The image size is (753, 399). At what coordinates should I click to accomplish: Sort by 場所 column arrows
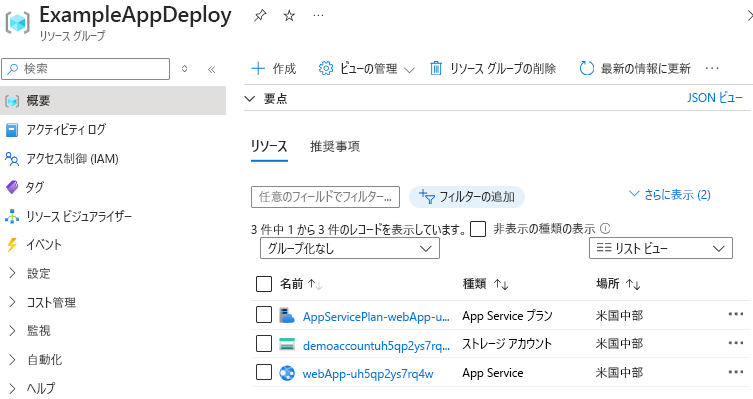(633, 284)
